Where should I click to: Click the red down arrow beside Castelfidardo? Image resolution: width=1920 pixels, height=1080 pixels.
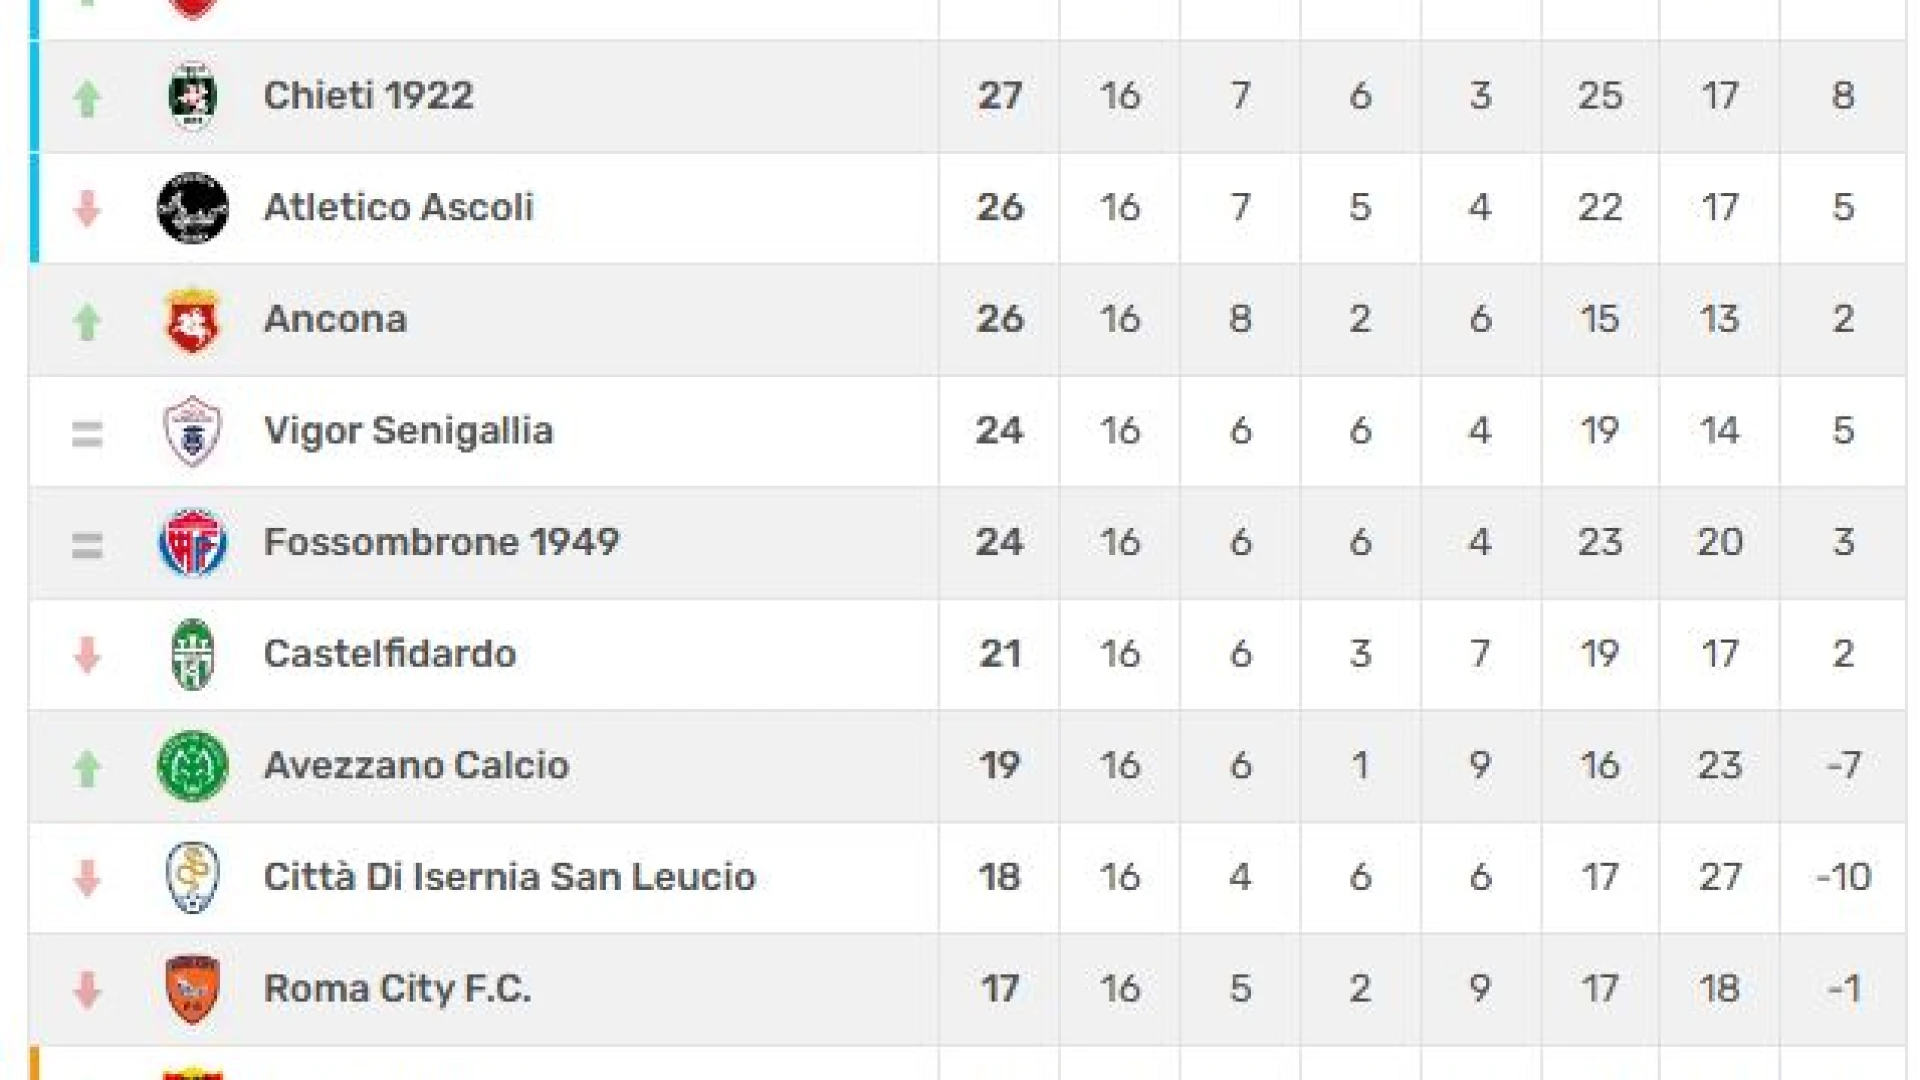(x=87, y=656)
